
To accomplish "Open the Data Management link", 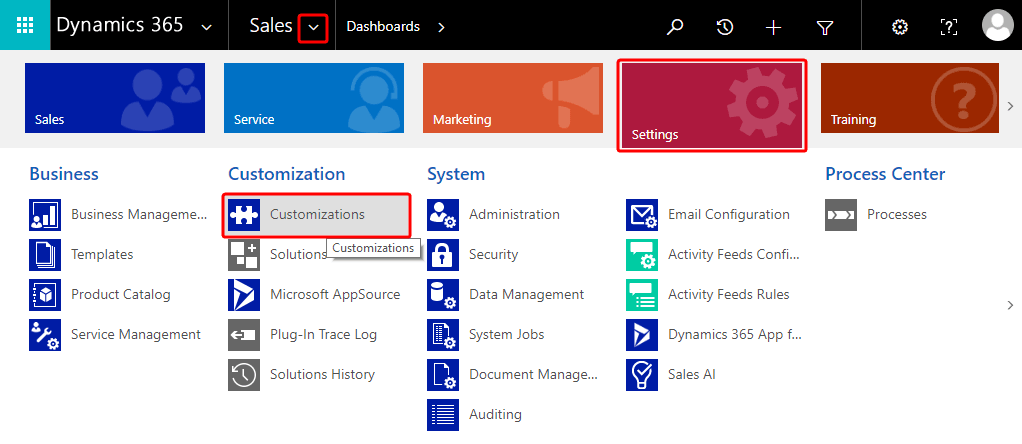I will (527, 295).
